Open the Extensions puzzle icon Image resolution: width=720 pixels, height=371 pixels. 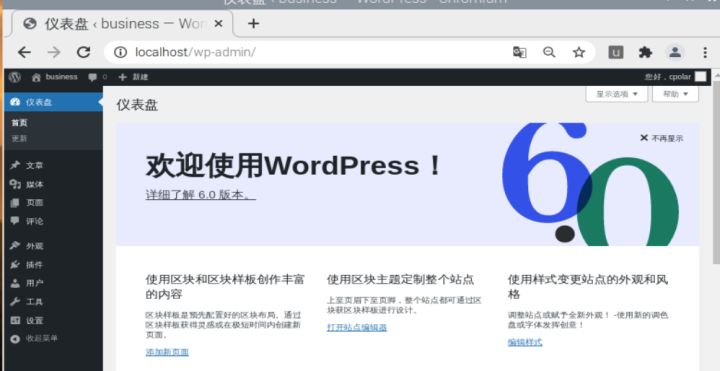coord(645,52)
